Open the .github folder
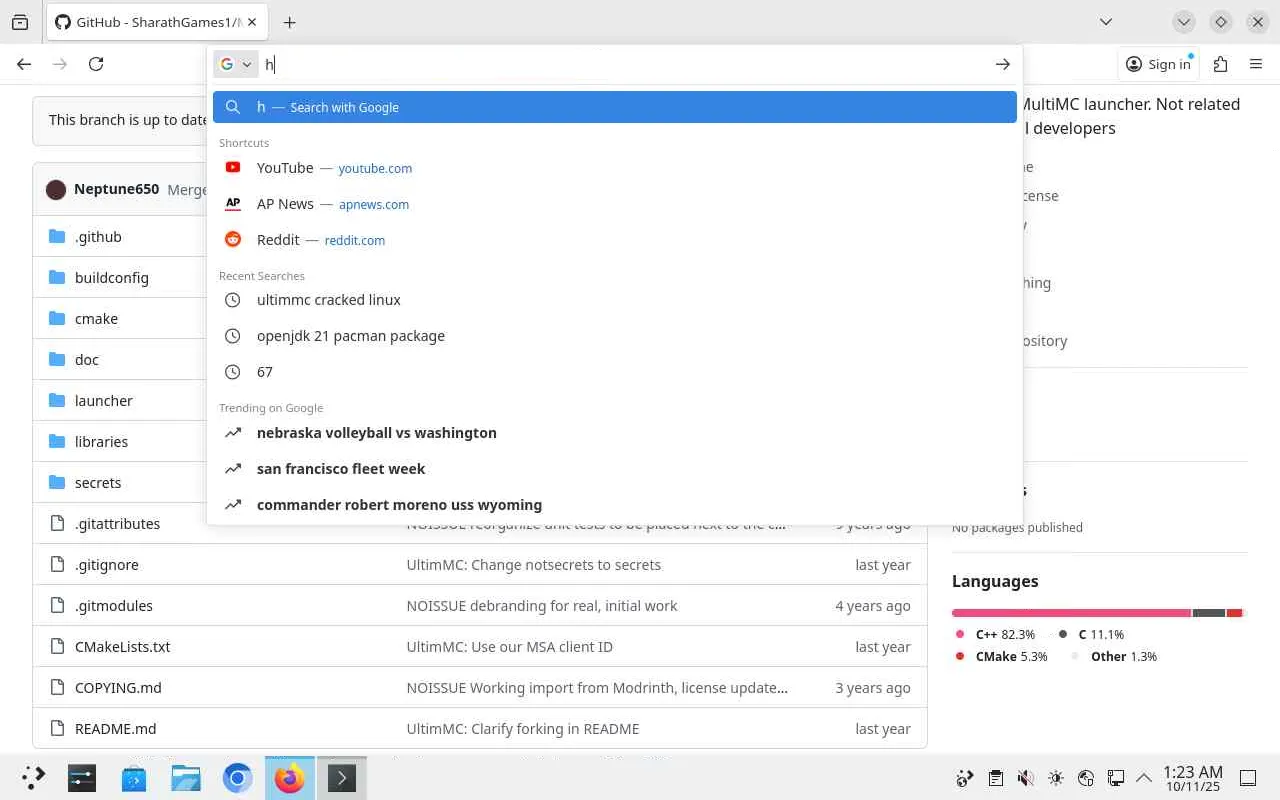Viewport: 1280px width, 800px height. pos(98,237)
